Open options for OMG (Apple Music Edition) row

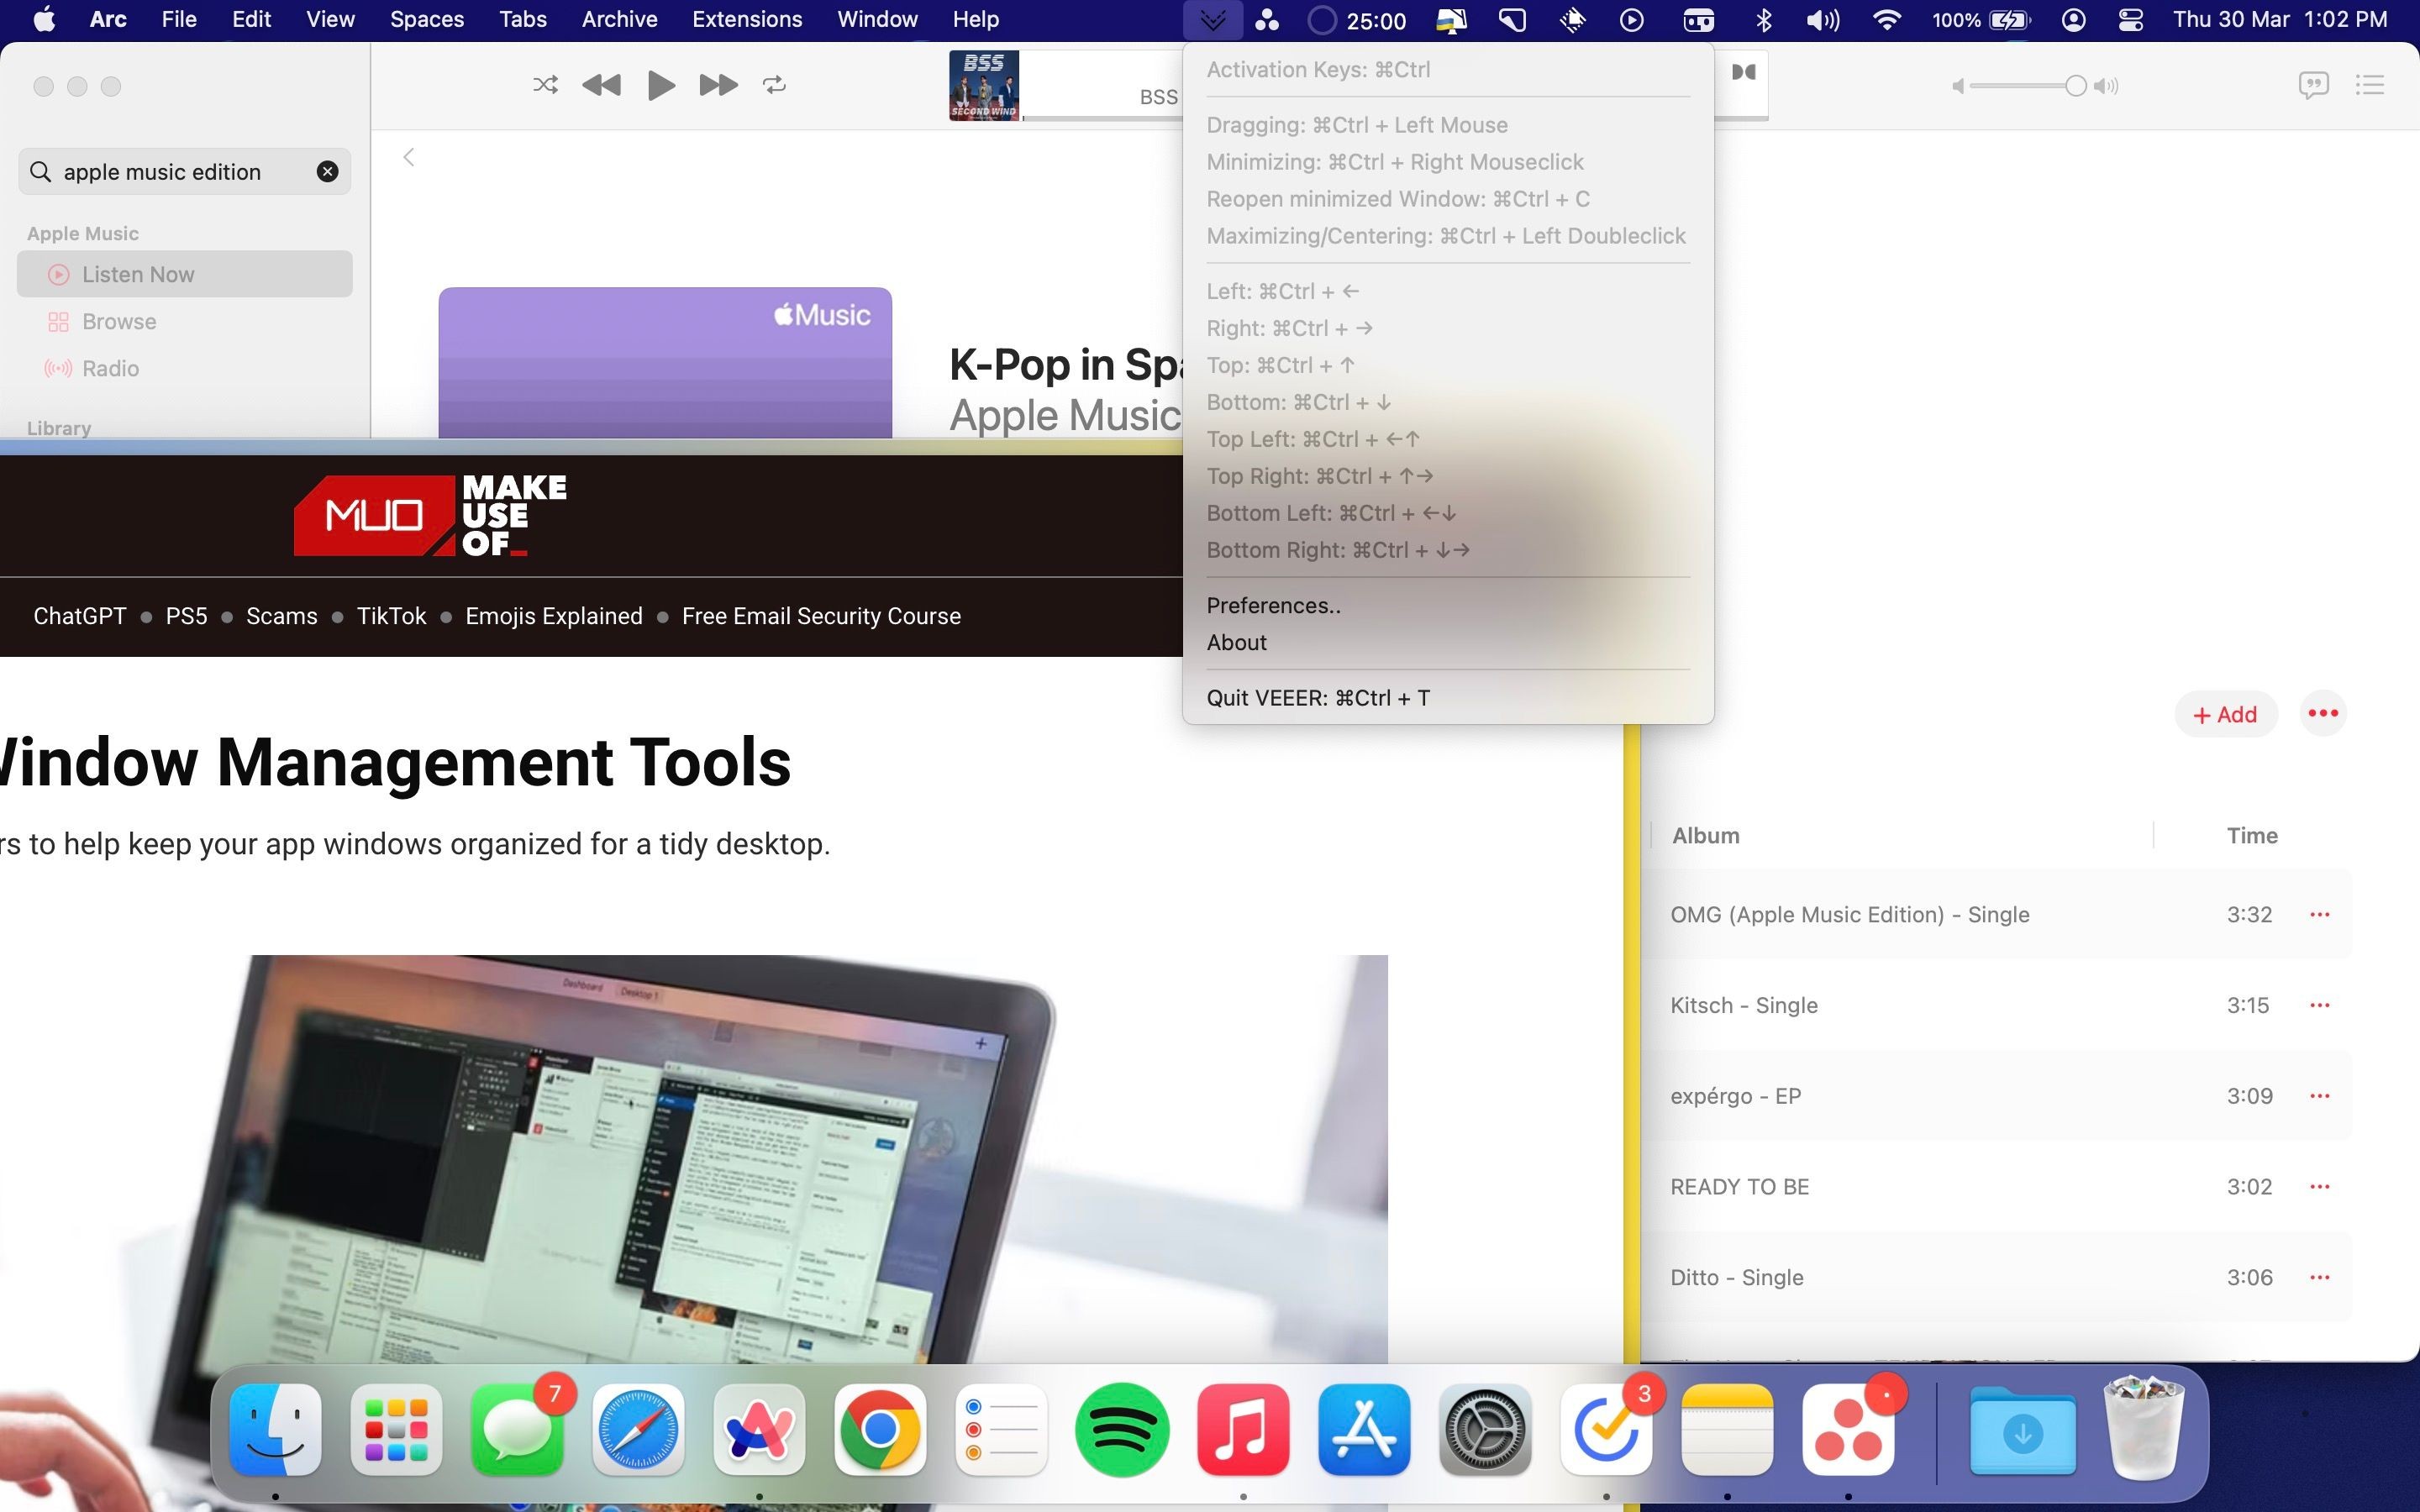2319,914
